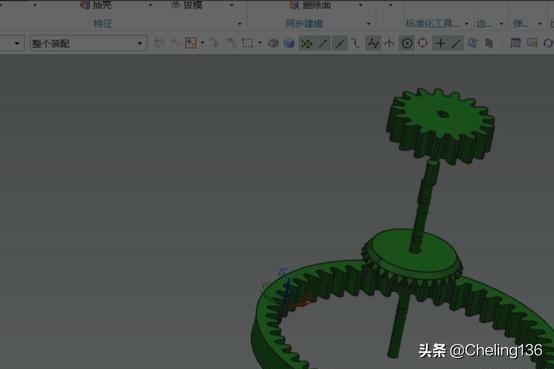Toggle the Quadrant Point snap option
The width and height of the screenshot is (554, 369).
pos(423,43)
